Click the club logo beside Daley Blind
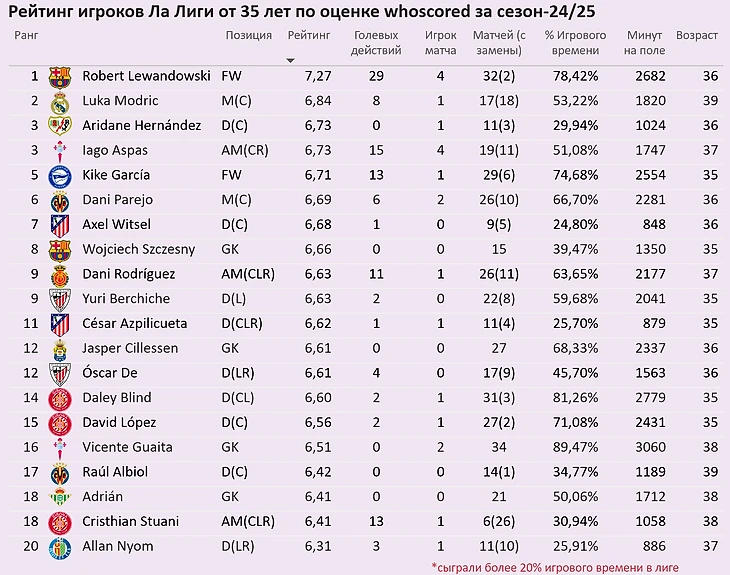Screen dimensions: 730x575 (x=60, y=398)
